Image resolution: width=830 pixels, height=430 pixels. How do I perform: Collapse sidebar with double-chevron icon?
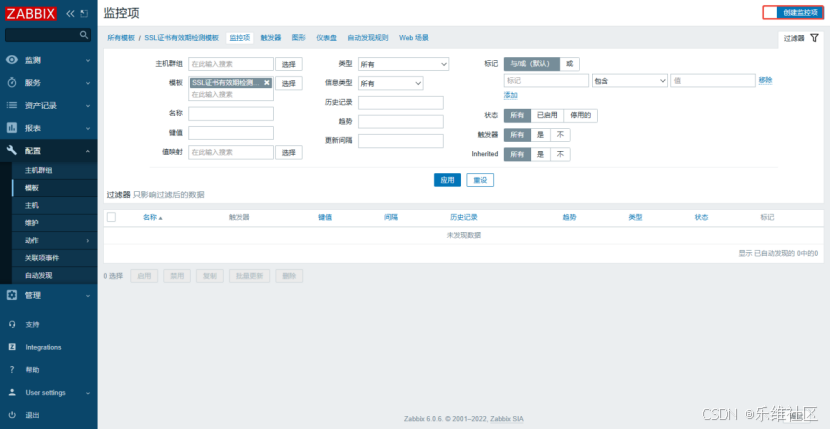70,14
